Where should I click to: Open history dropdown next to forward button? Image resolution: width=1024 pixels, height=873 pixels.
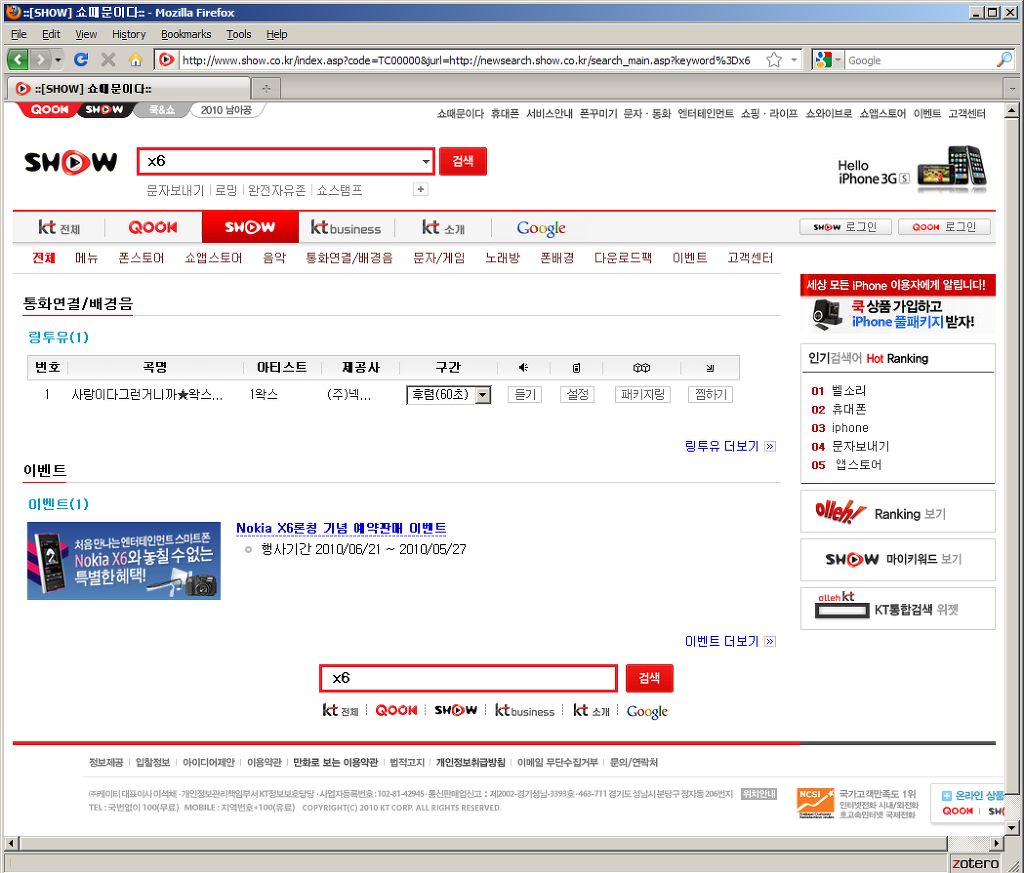58,60
